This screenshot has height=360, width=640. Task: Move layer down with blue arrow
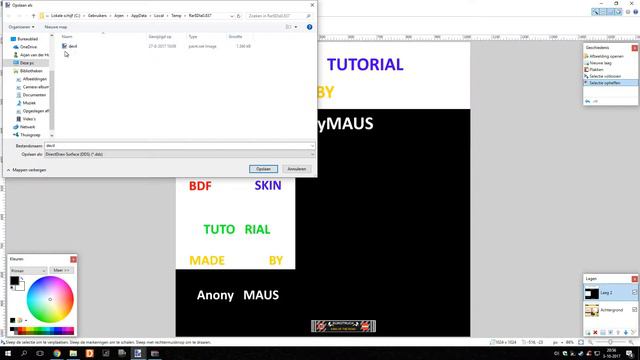pyautogui.click(x=626, y=332)
